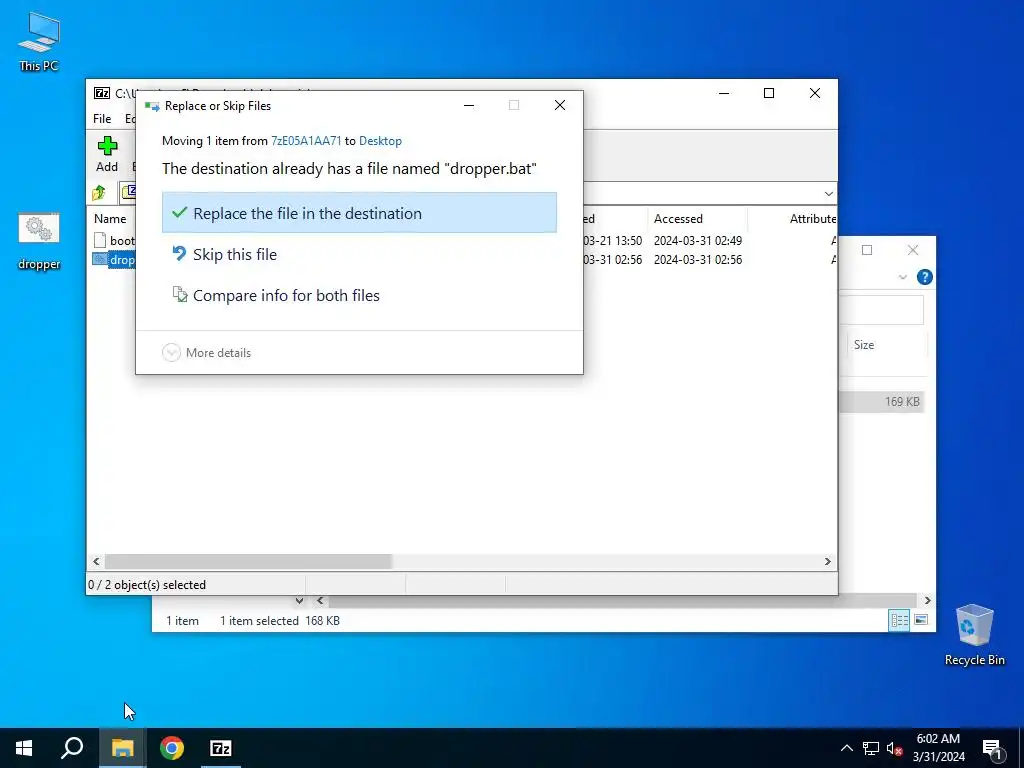The height and width of the screenshot is (768, 1024).
Task: Choose Skip this file option
Action: (359, 254)
